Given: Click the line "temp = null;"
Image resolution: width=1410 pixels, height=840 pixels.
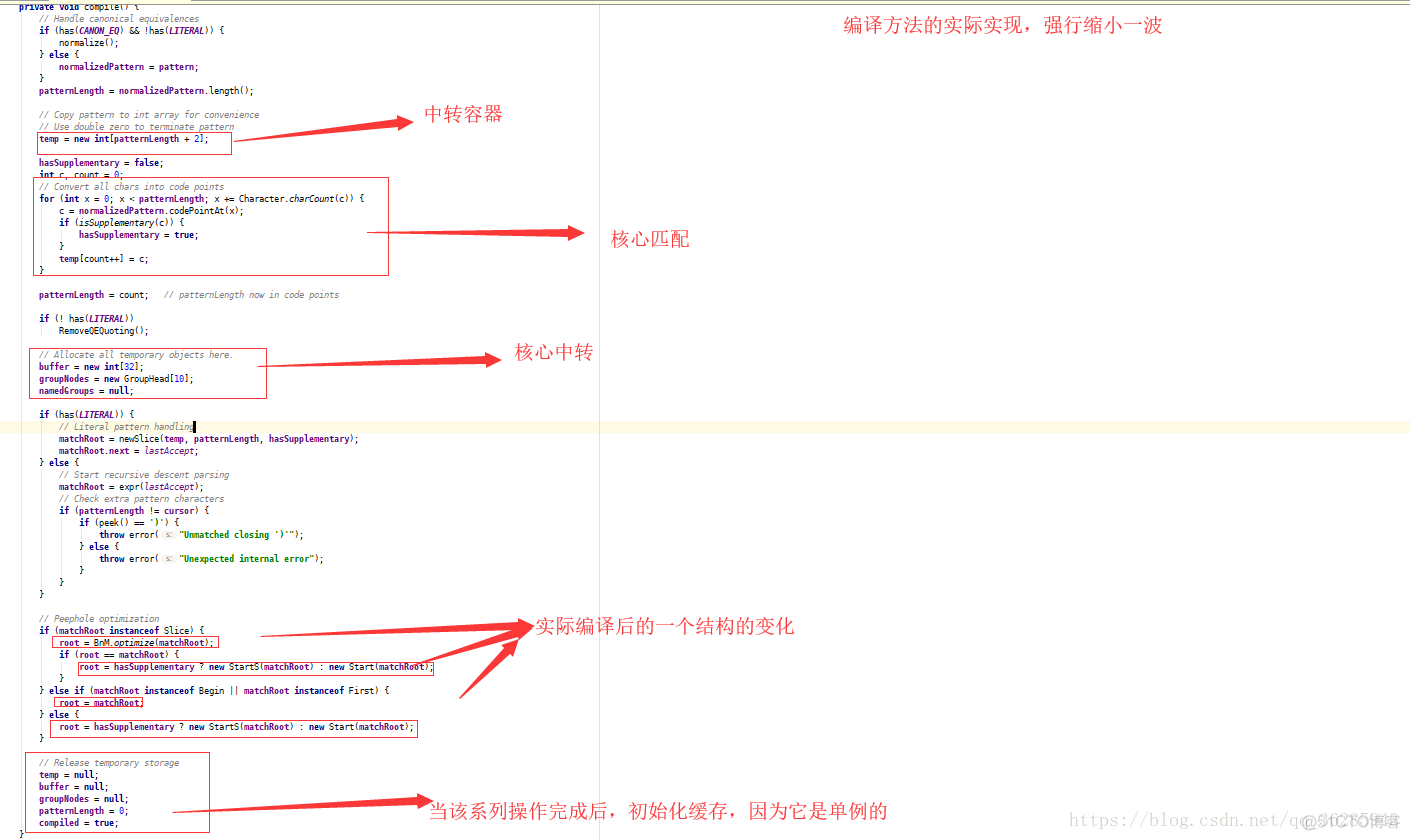Looking at the screenshot, I should [69, 775].
